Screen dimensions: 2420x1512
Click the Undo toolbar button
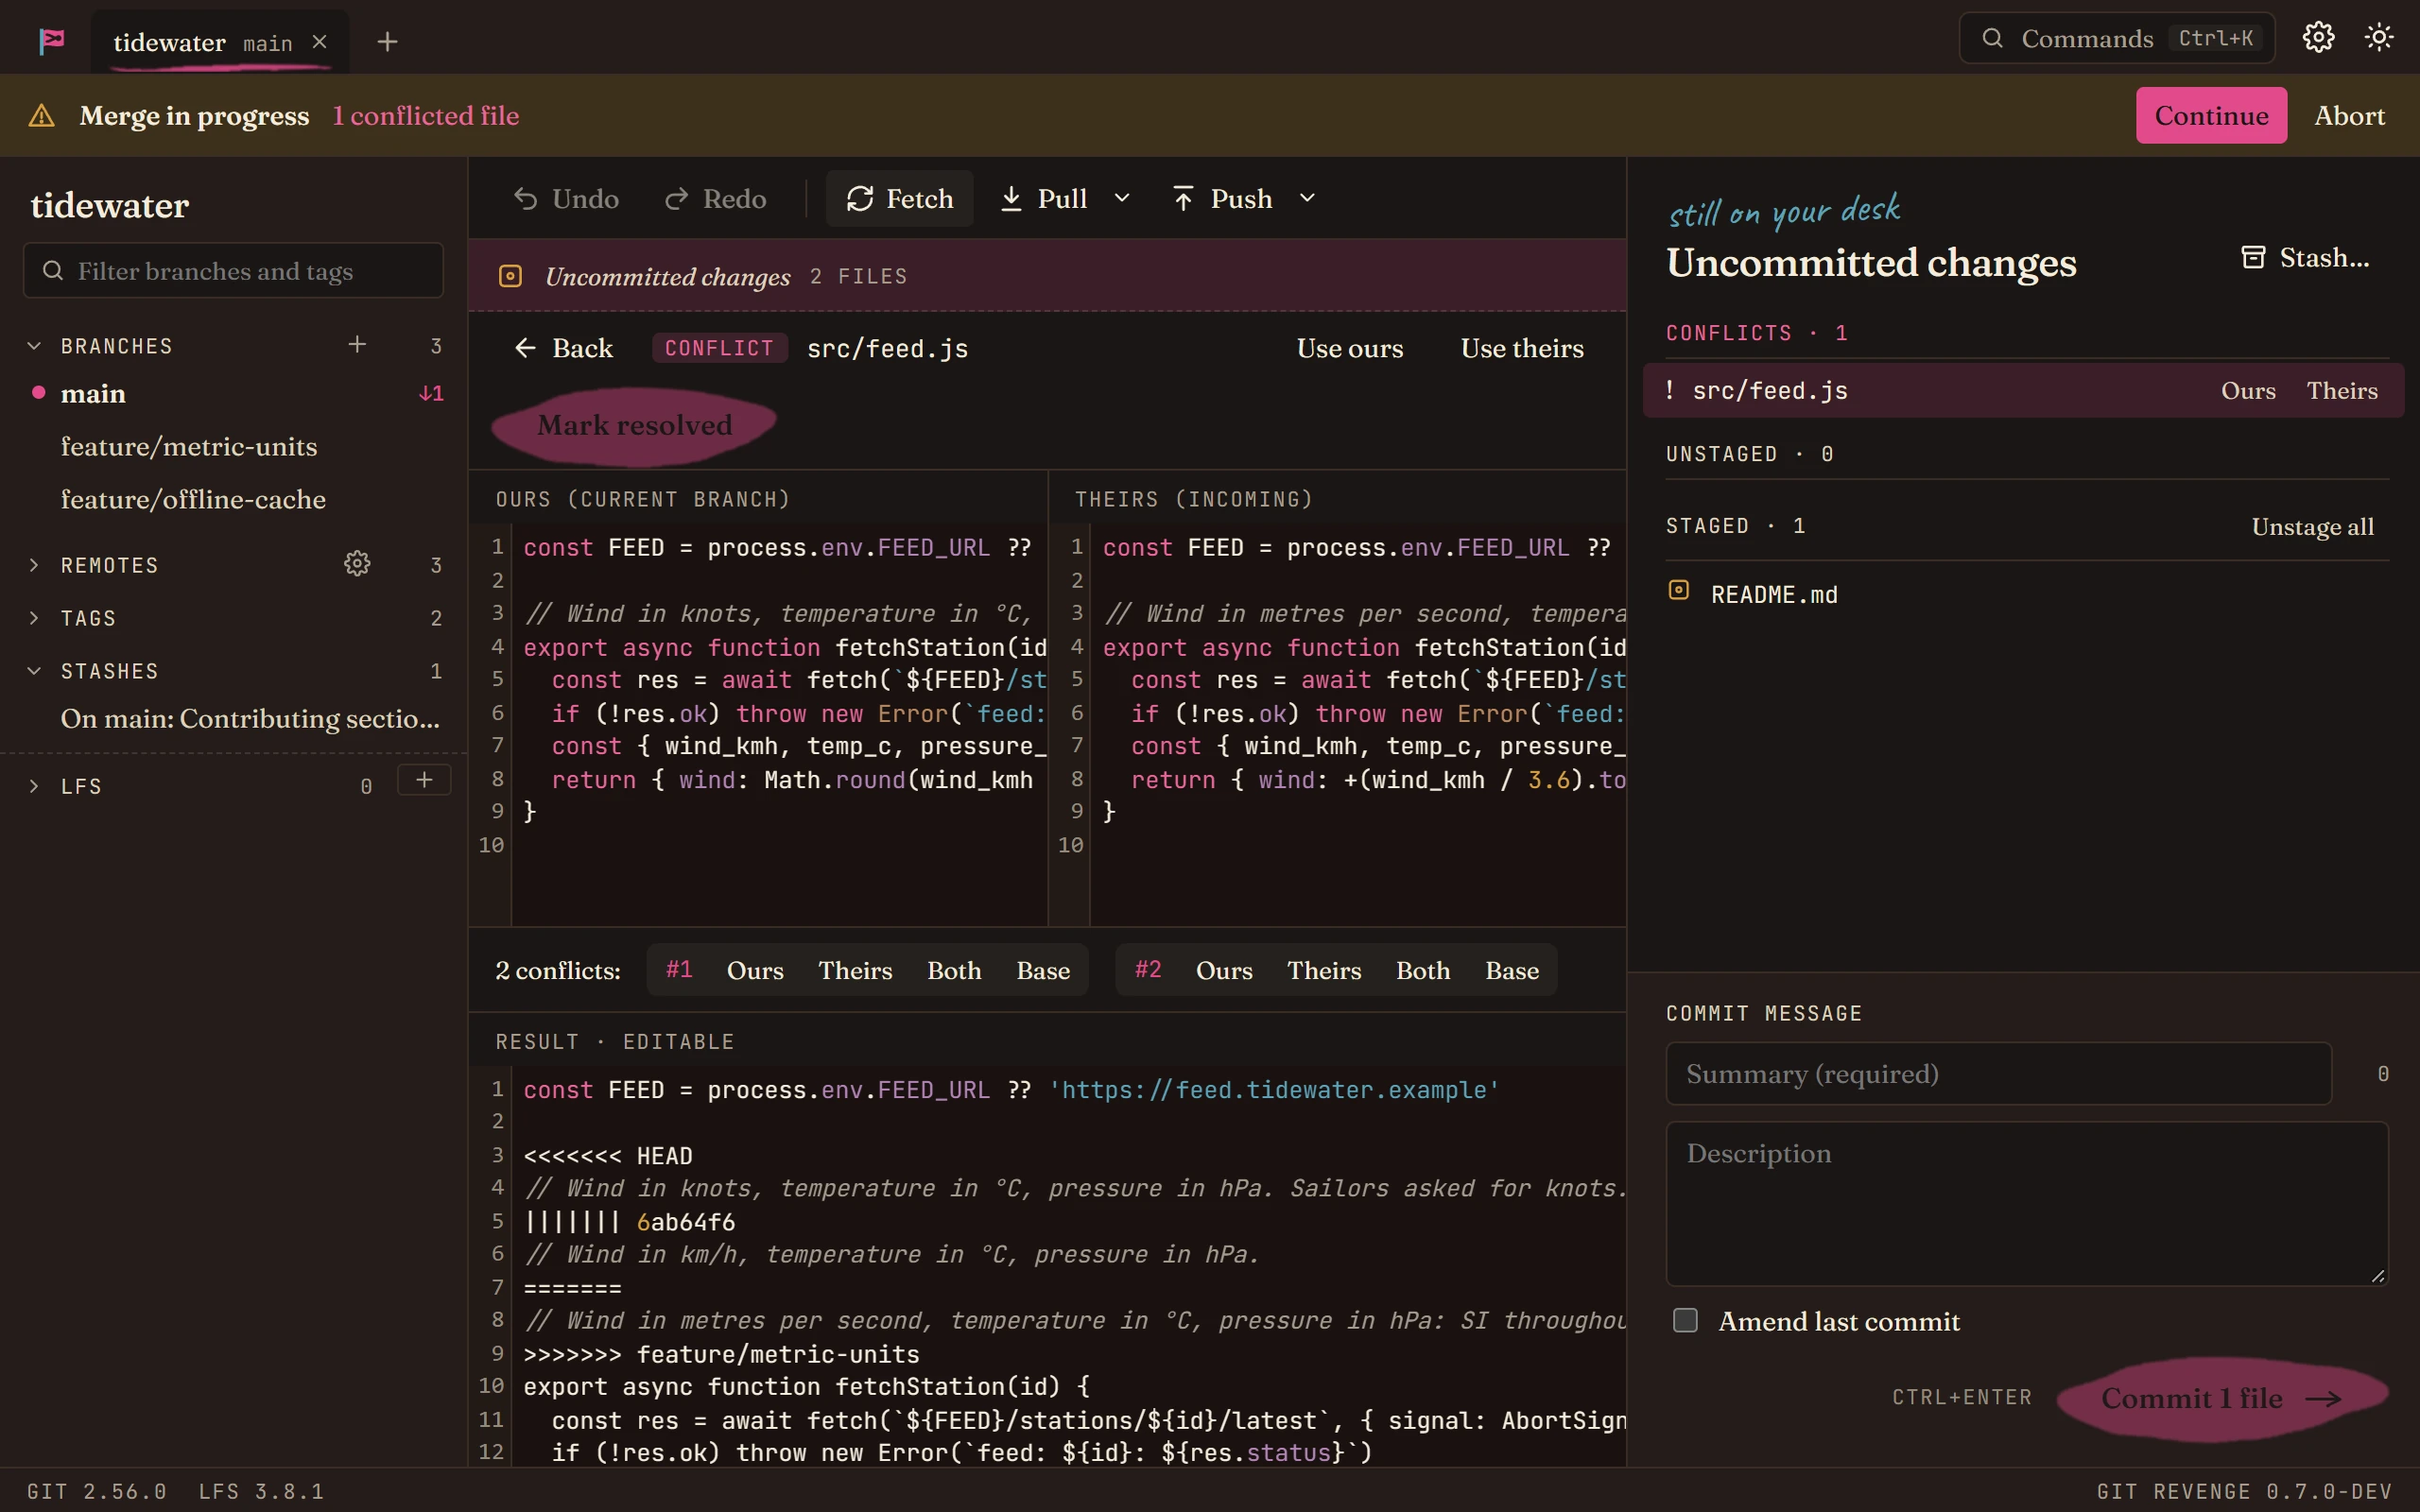point(566,199)
